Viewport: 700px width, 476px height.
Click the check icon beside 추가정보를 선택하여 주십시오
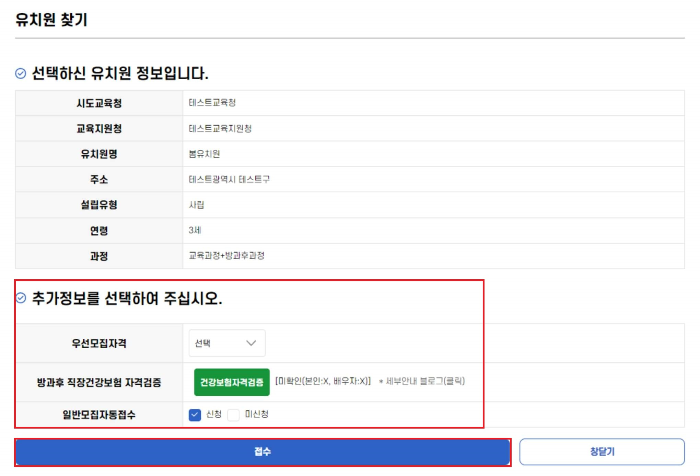(x=21, y=298)
